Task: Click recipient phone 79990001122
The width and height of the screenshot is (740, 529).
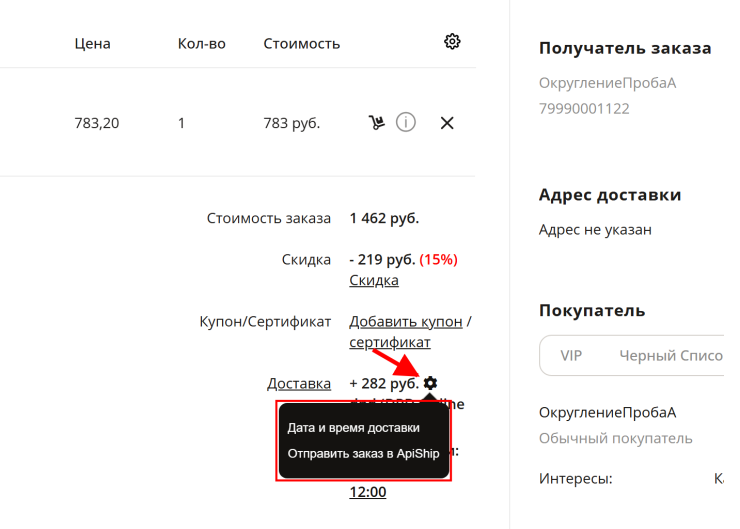Action: [x=584, y=109]
